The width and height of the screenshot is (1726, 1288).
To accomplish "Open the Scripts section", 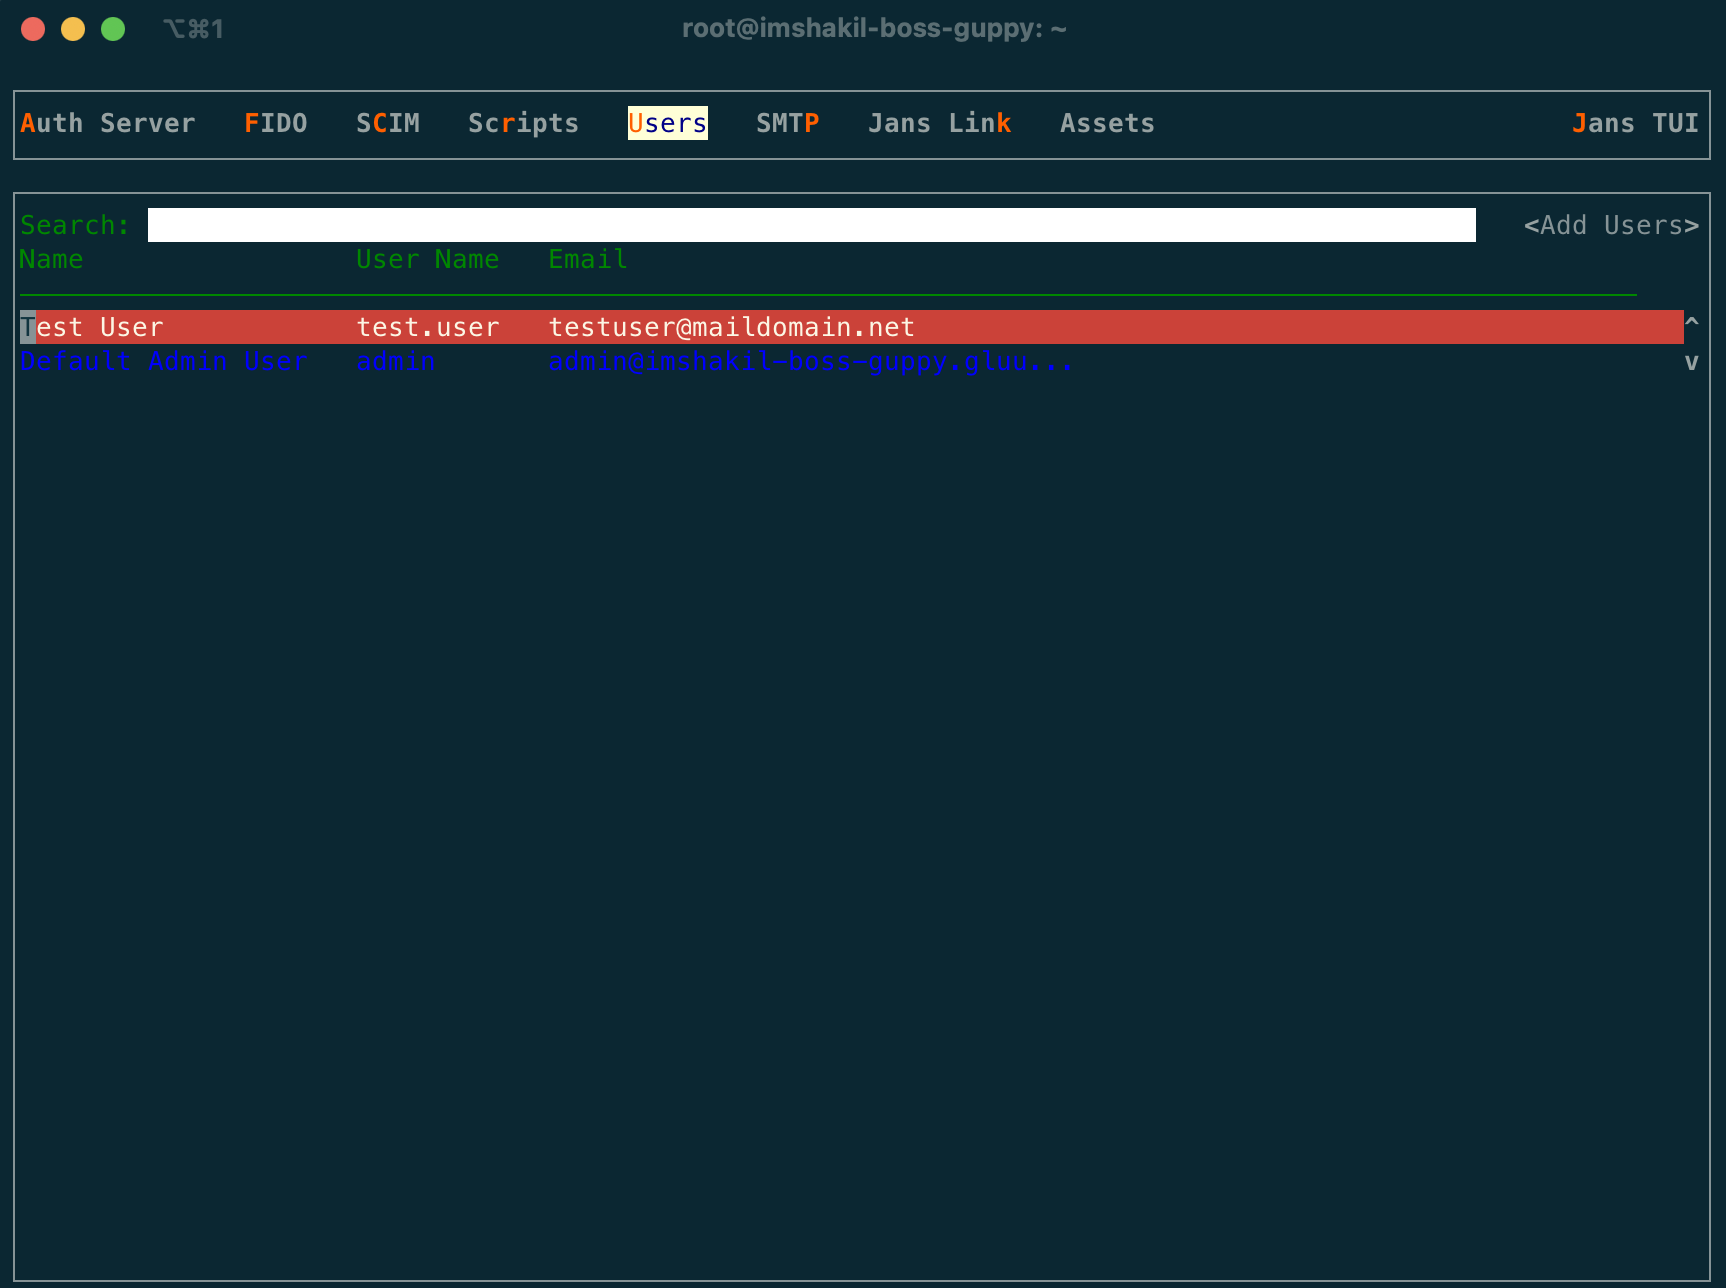I will pos(523,123).
